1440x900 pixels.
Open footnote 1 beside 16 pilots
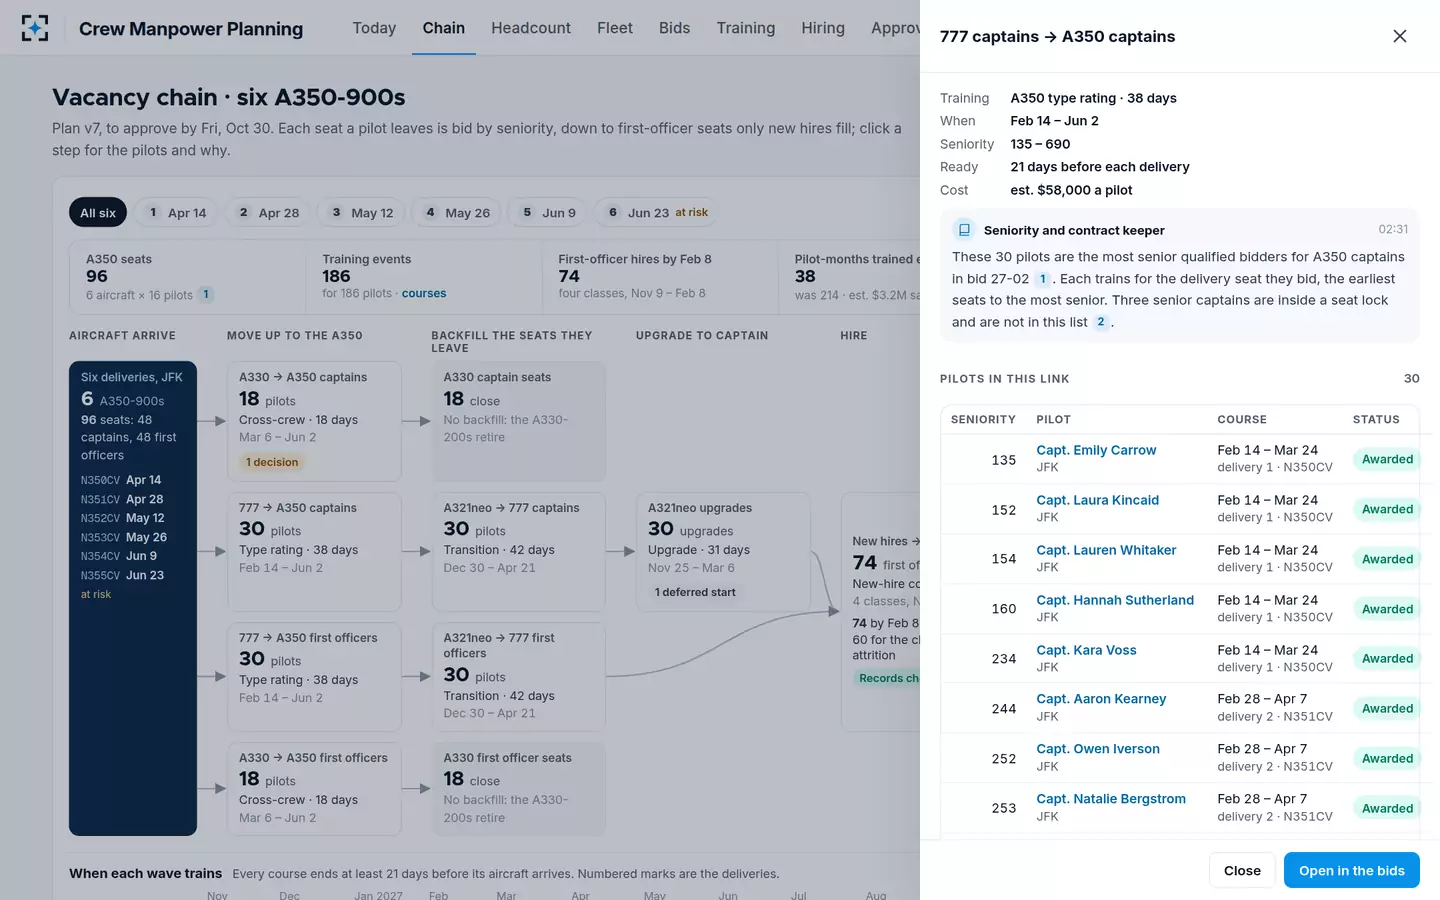tap(206, 295)
